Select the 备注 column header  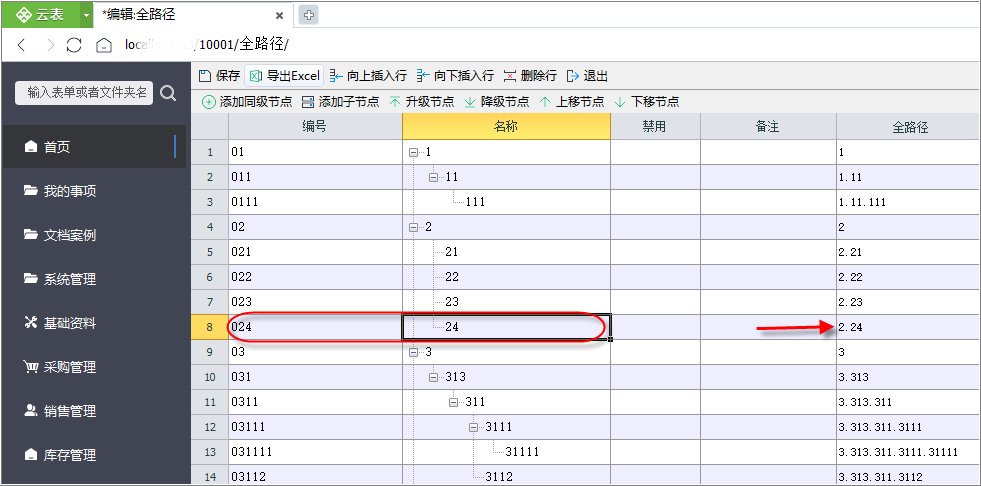point(768,127)
